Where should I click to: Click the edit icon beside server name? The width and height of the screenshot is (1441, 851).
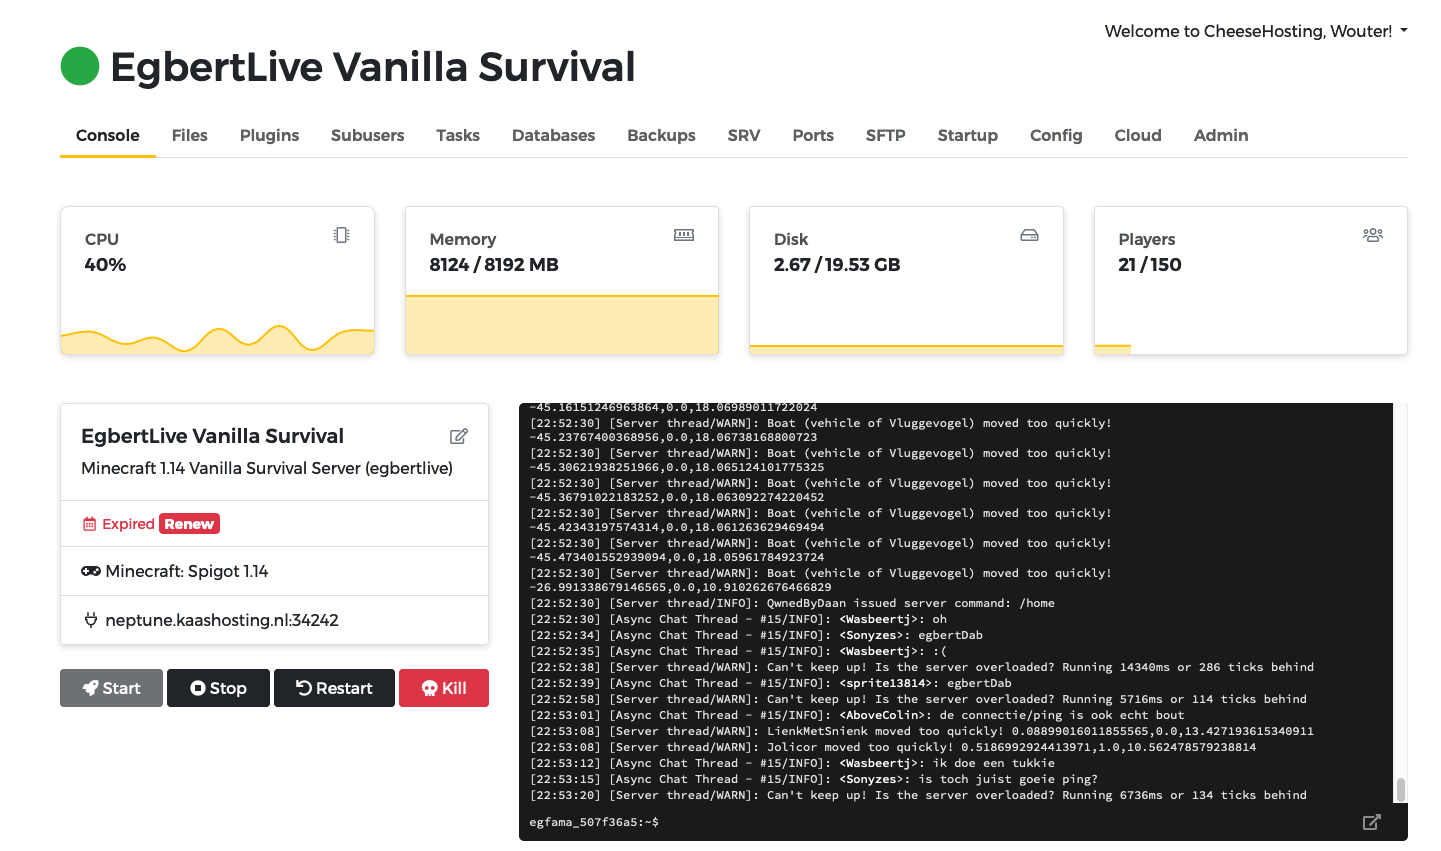tap(459, 436)
